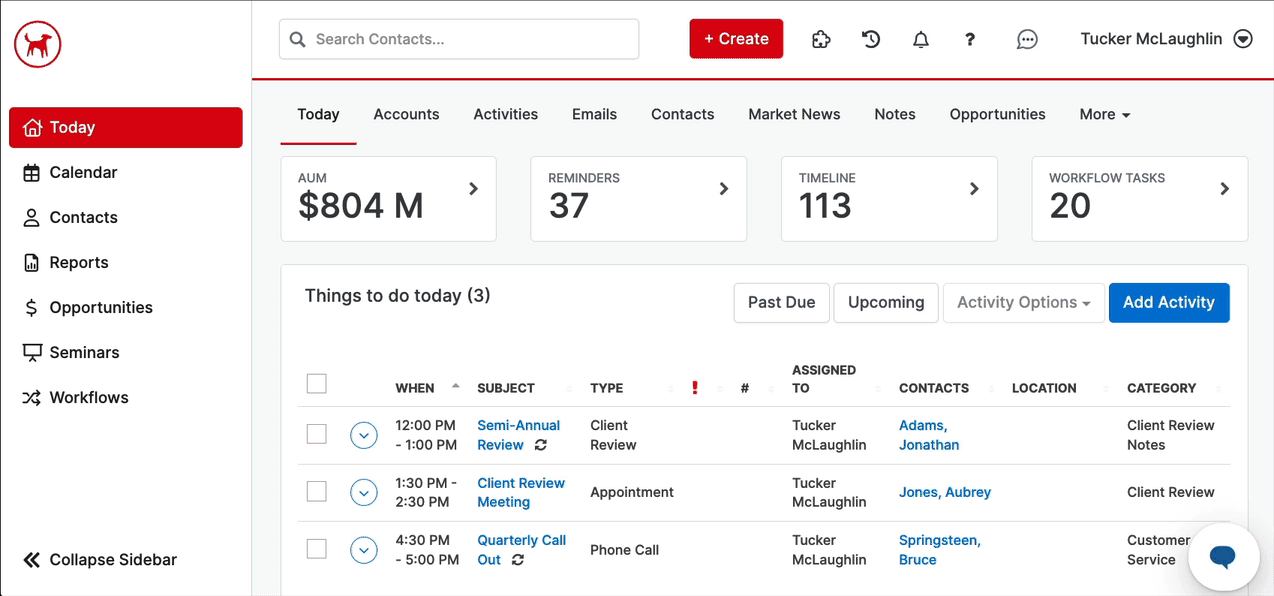Open Workflows in the sidebar
Screen dimensions: 1274x596
[x=89, y=397]
